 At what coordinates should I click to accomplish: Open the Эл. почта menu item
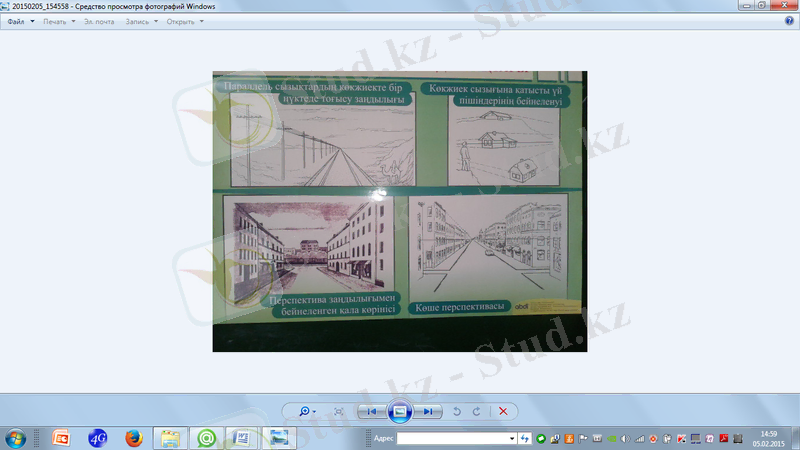[x=99, y=21]
